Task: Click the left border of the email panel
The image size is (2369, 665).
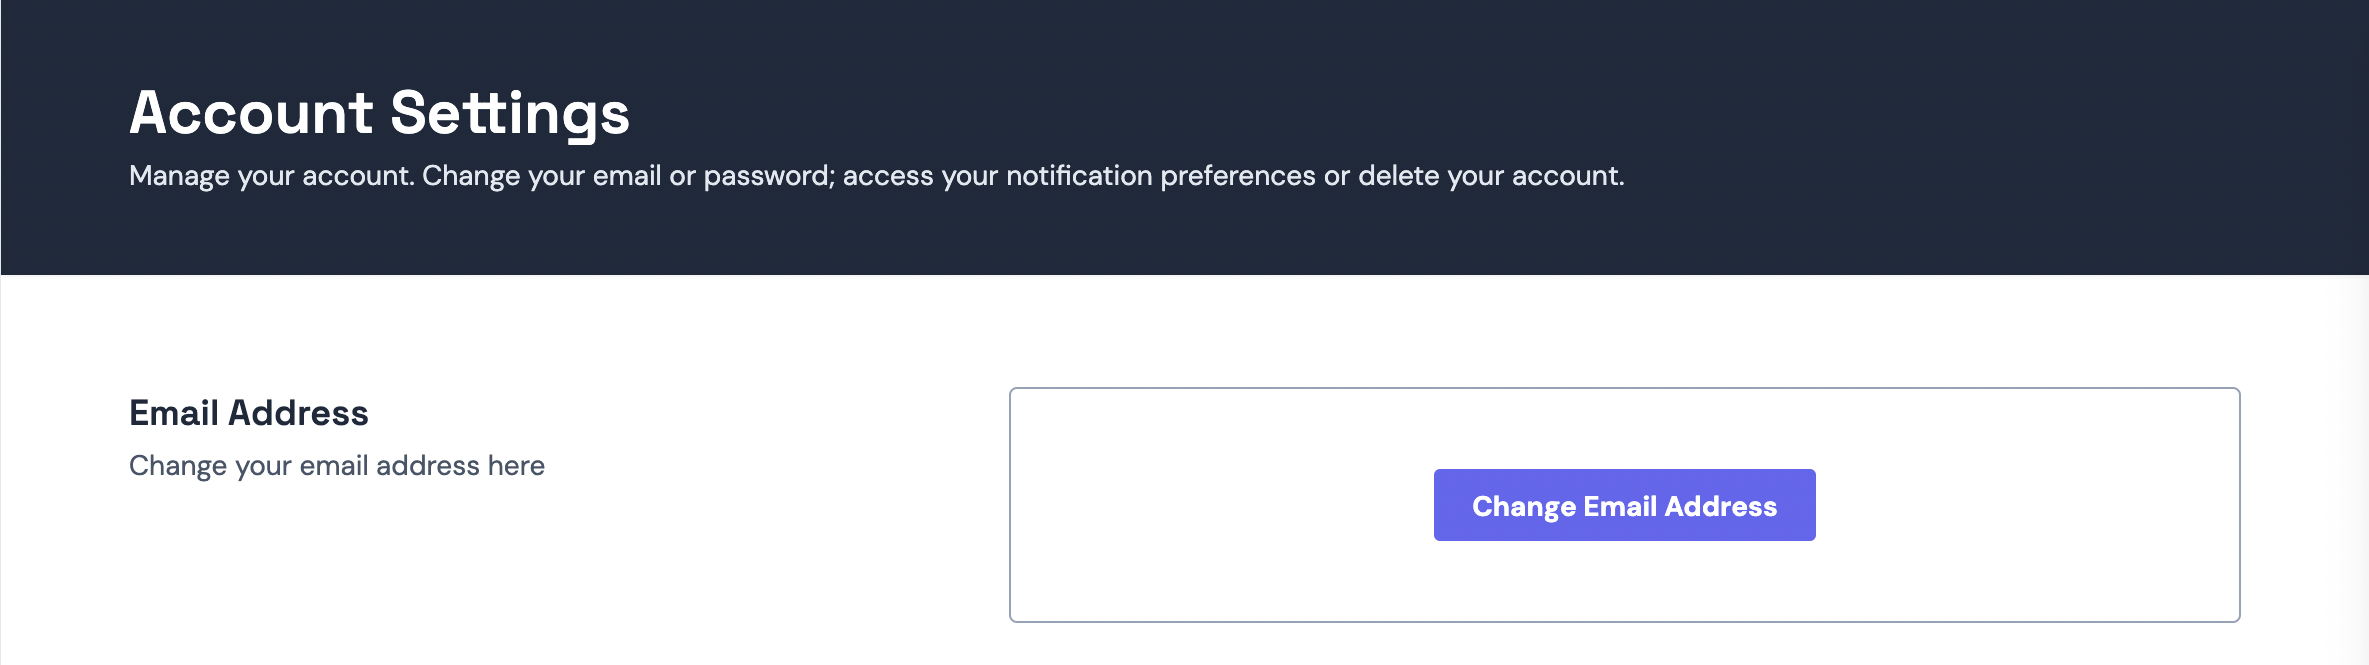Action: click(1010, 505)
